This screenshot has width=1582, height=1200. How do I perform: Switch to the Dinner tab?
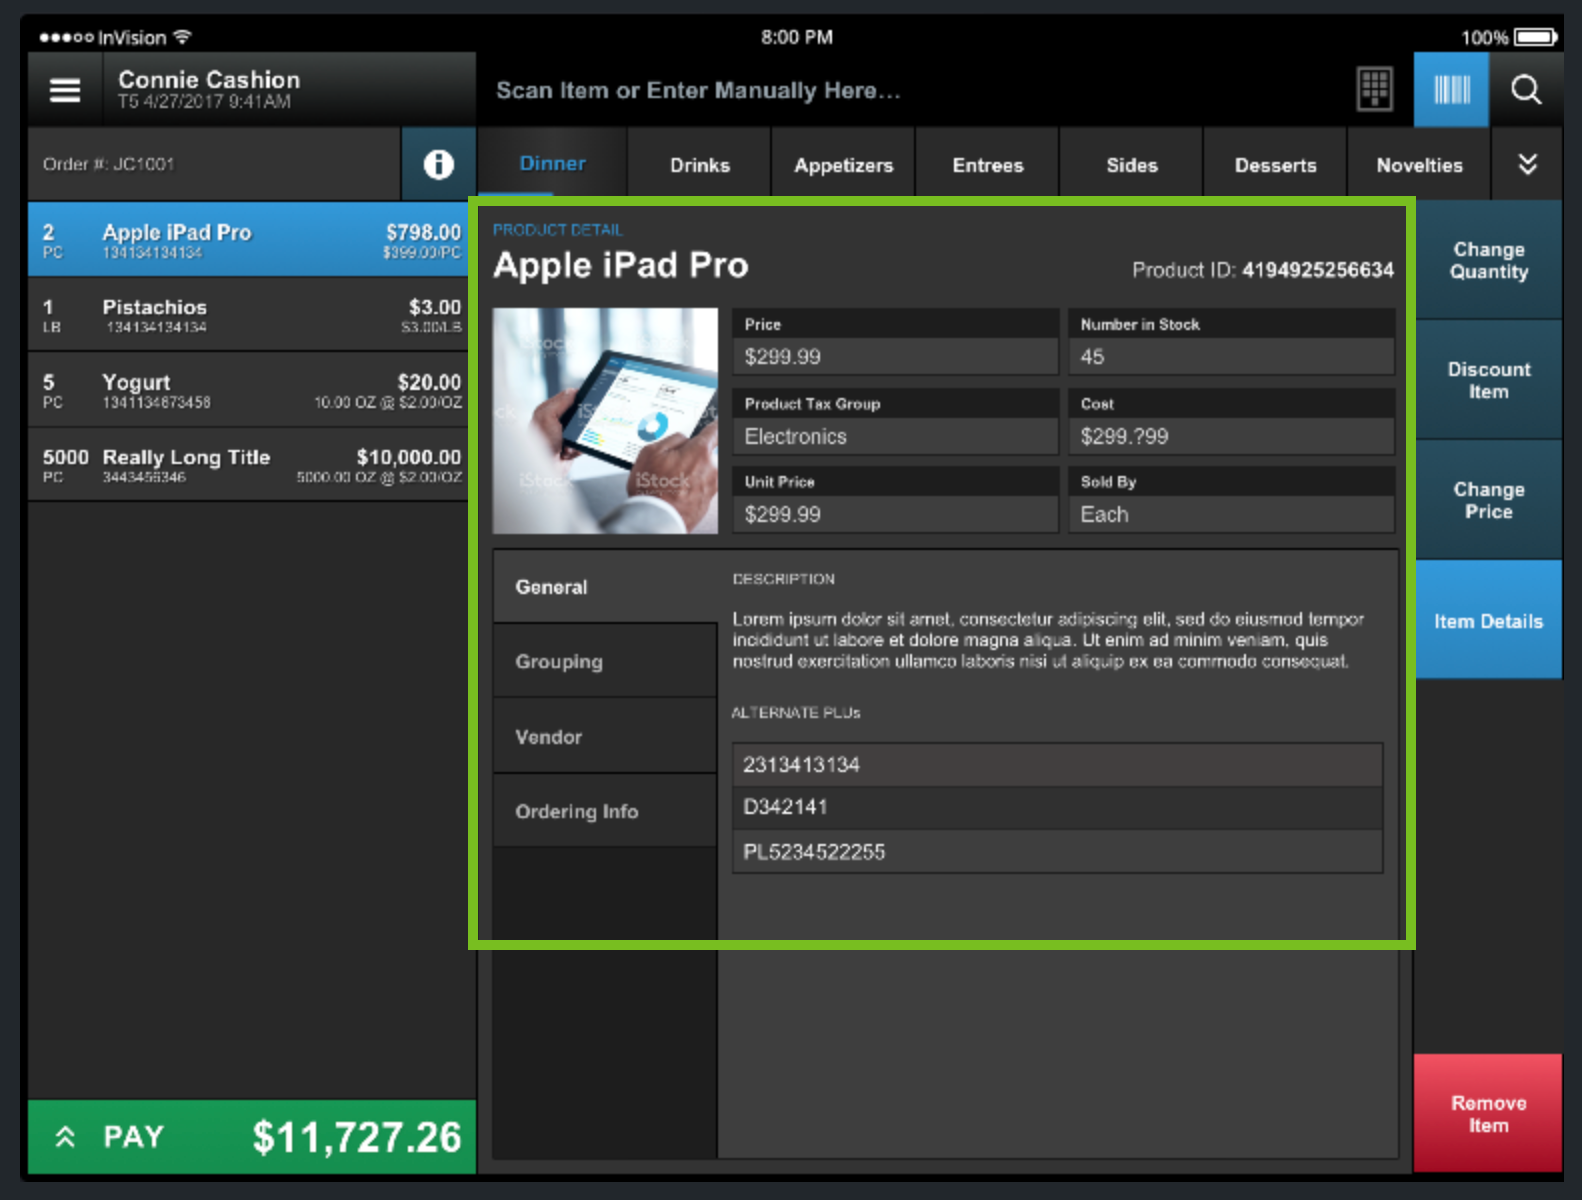(552, 164)
